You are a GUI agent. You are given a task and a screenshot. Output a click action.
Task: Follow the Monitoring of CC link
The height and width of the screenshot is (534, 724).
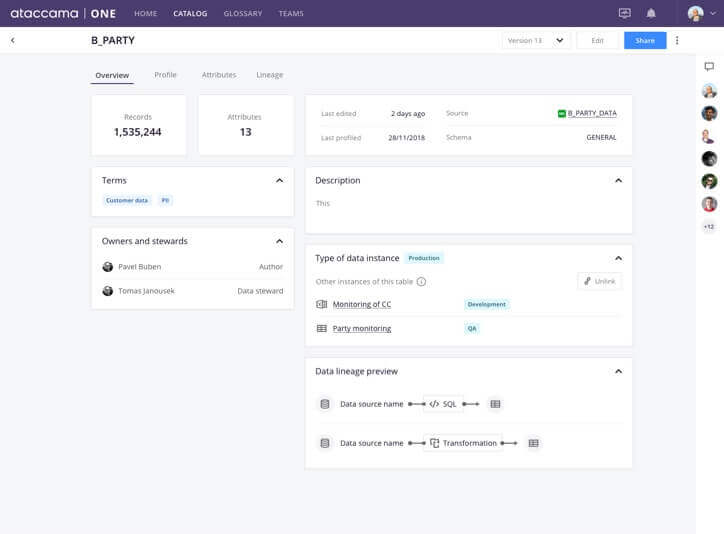pos(361,304)
